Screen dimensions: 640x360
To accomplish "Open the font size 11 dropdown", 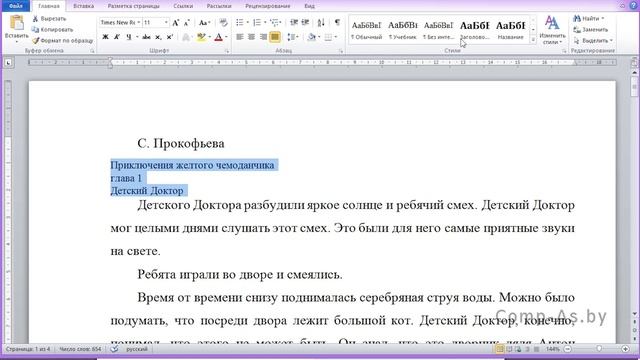I will (x=166, y=22).
